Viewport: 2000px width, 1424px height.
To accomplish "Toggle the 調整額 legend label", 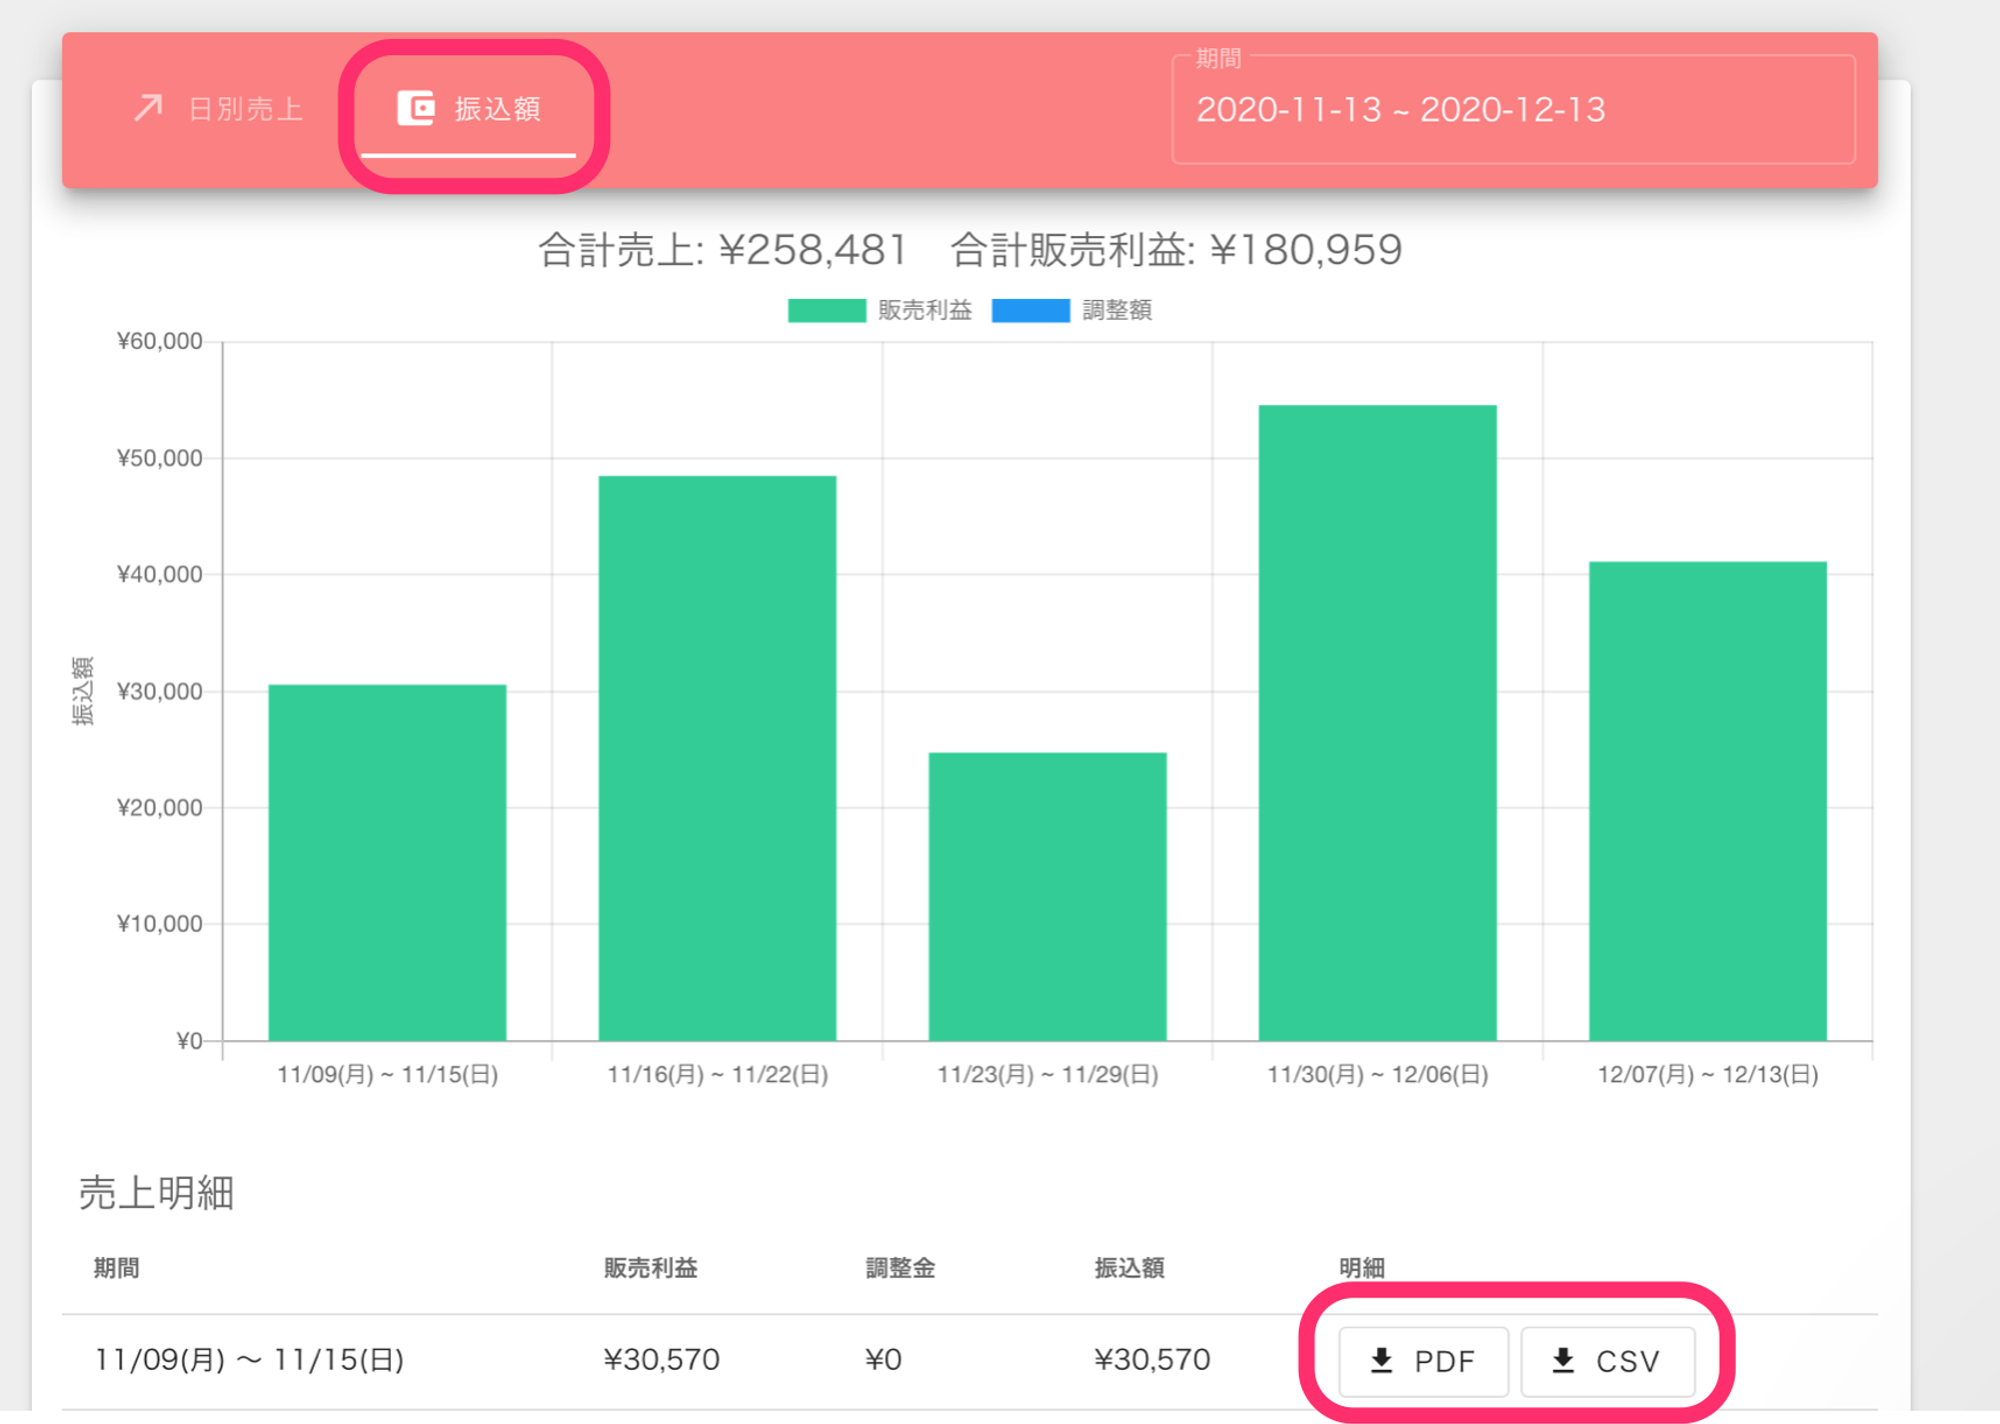I will pyautogui.click(x=1116, y=311).
